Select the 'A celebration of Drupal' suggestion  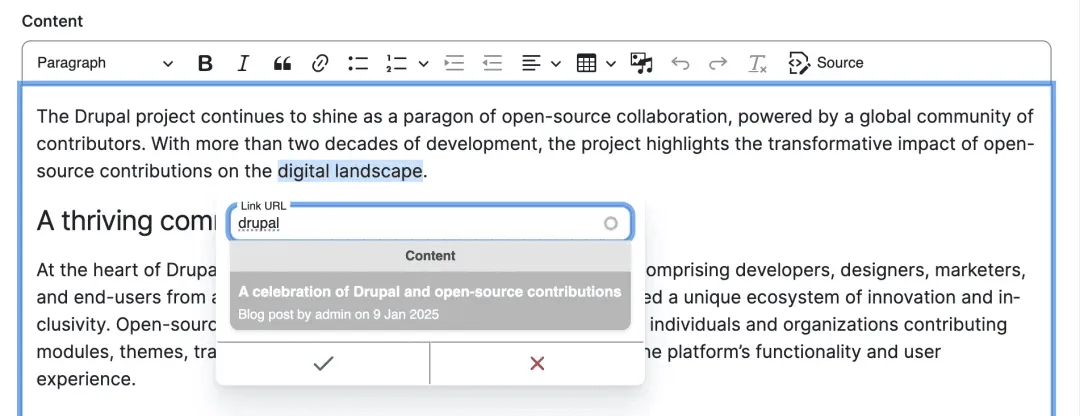[430, 301]
